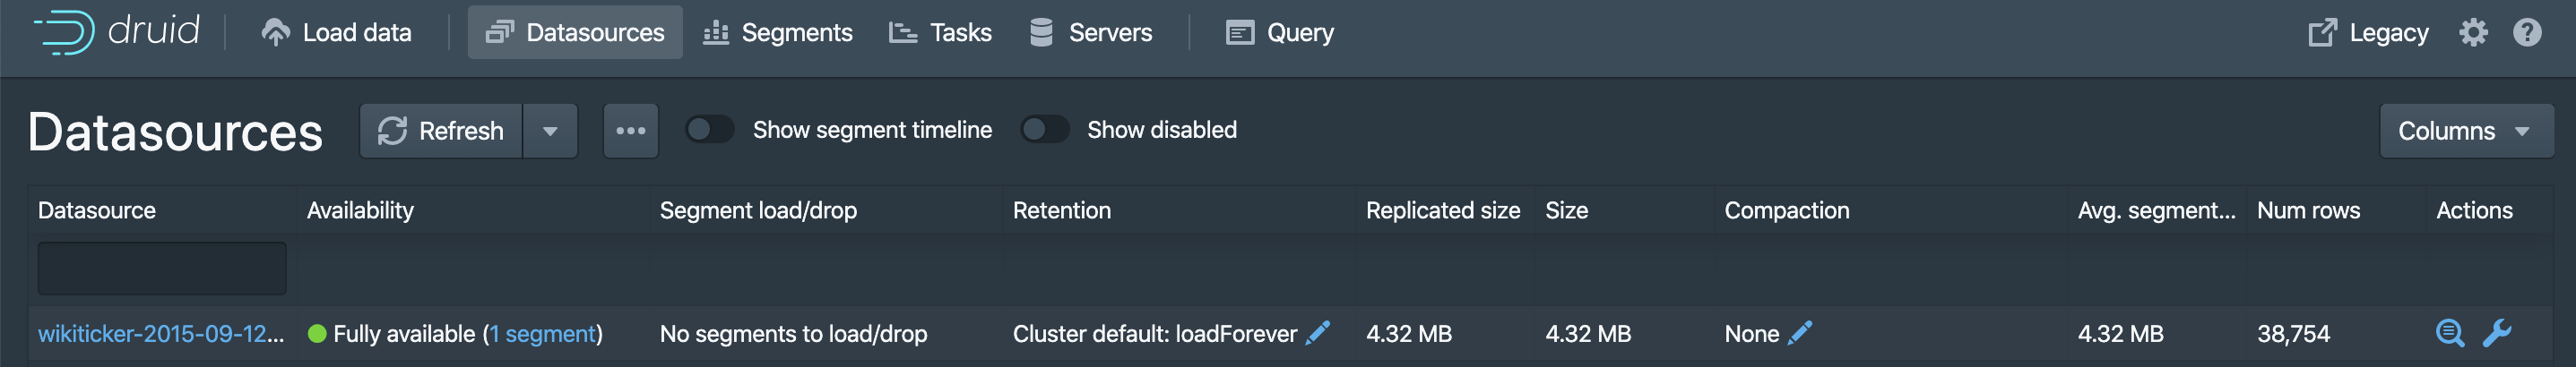This screenshot has height=367, width=2576.
Task: Click the Refresh button
Action: click(441, 131)
